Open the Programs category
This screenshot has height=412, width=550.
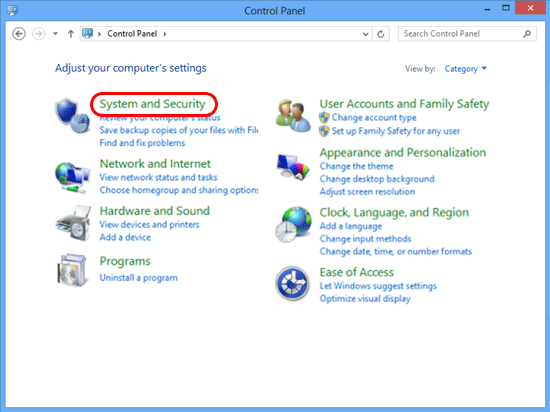click(125, 262)
